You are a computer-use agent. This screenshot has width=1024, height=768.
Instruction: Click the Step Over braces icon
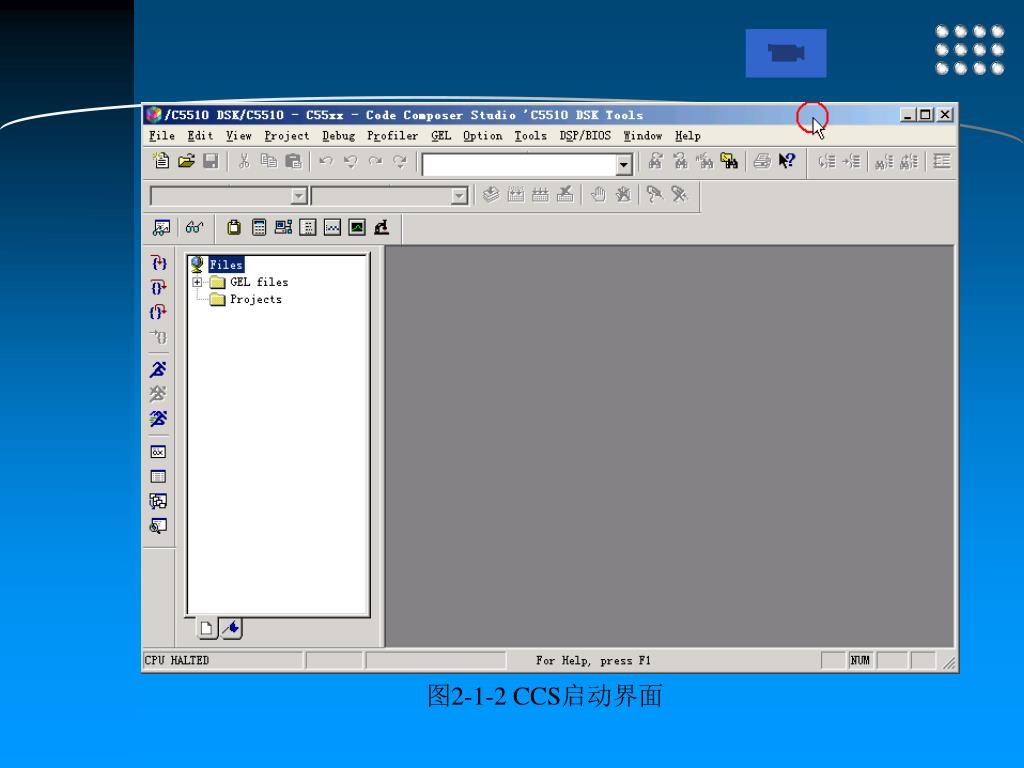158,287
